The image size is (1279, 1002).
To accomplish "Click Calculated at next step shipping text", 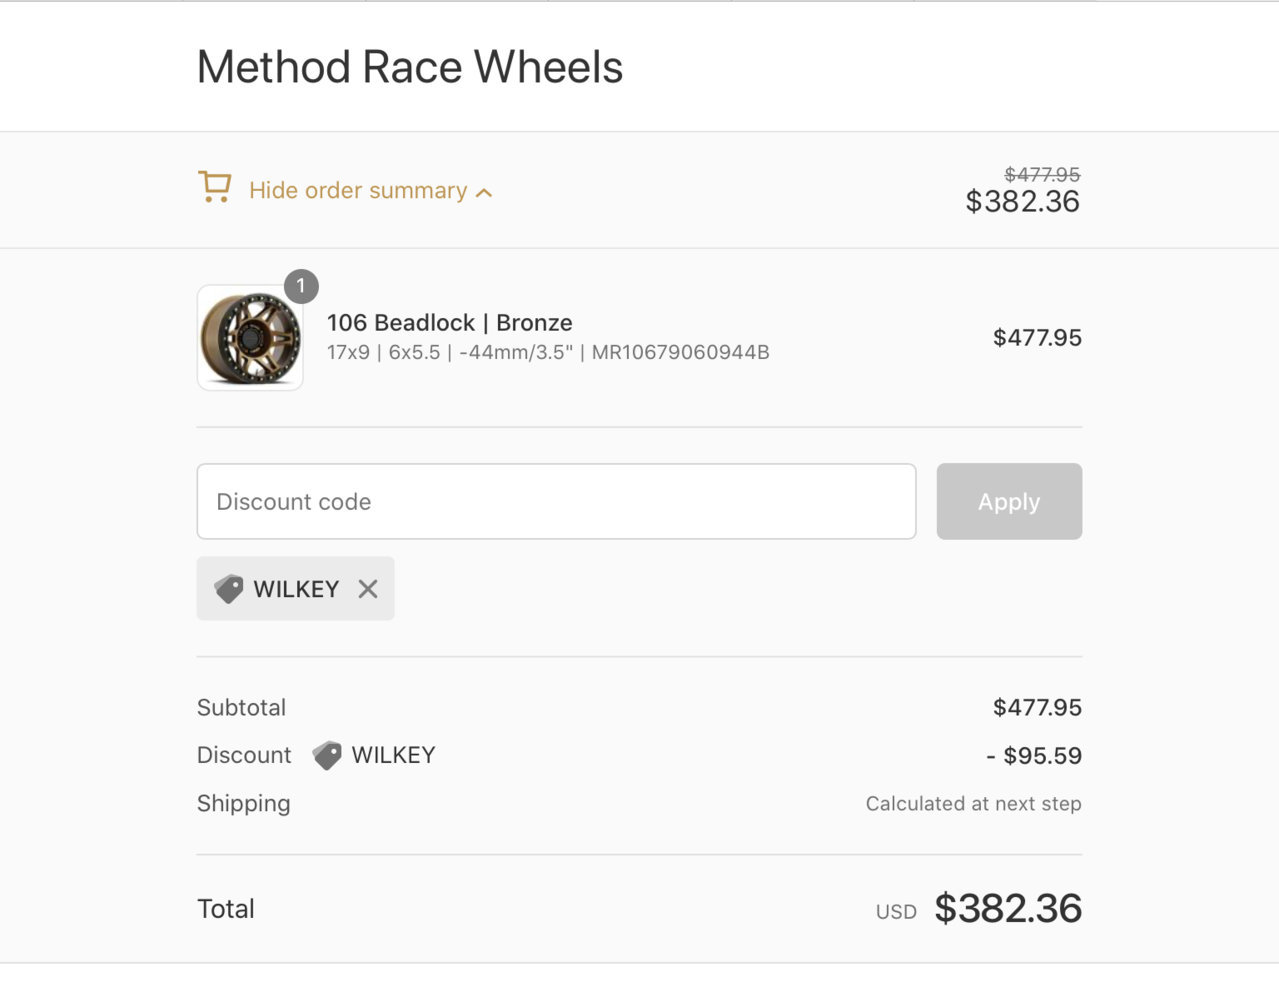I will click(x=974, y=804).
